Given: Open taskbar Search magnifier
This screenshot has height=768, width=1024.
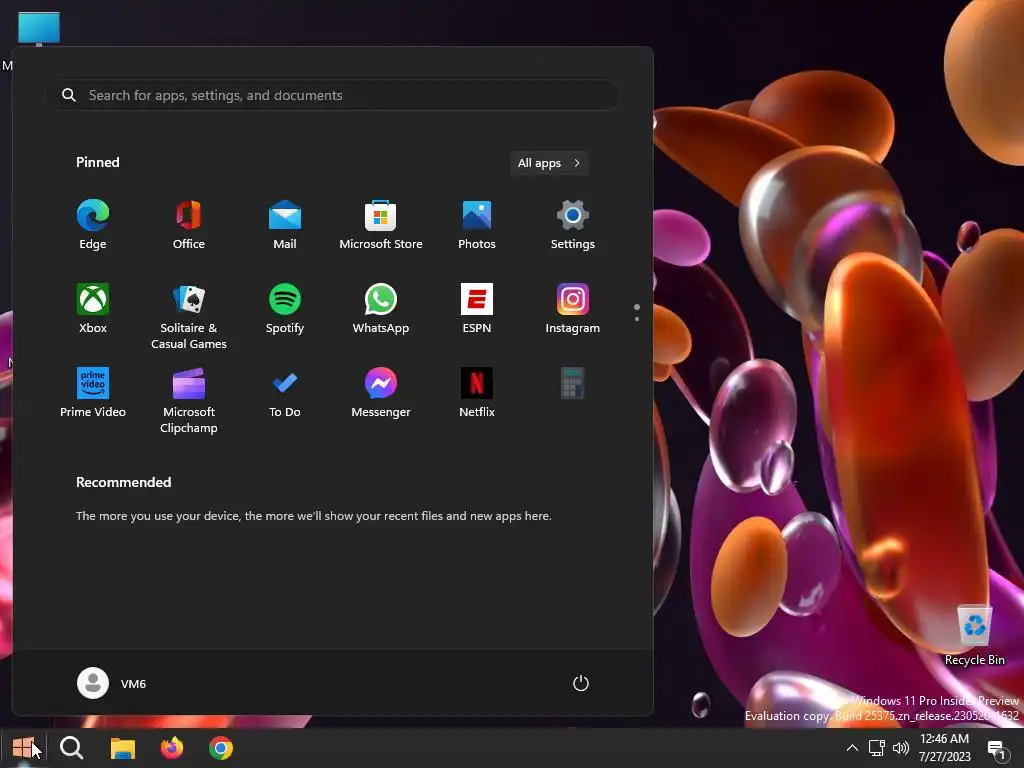Looking at the screenshot, I should tap(72, 748).
